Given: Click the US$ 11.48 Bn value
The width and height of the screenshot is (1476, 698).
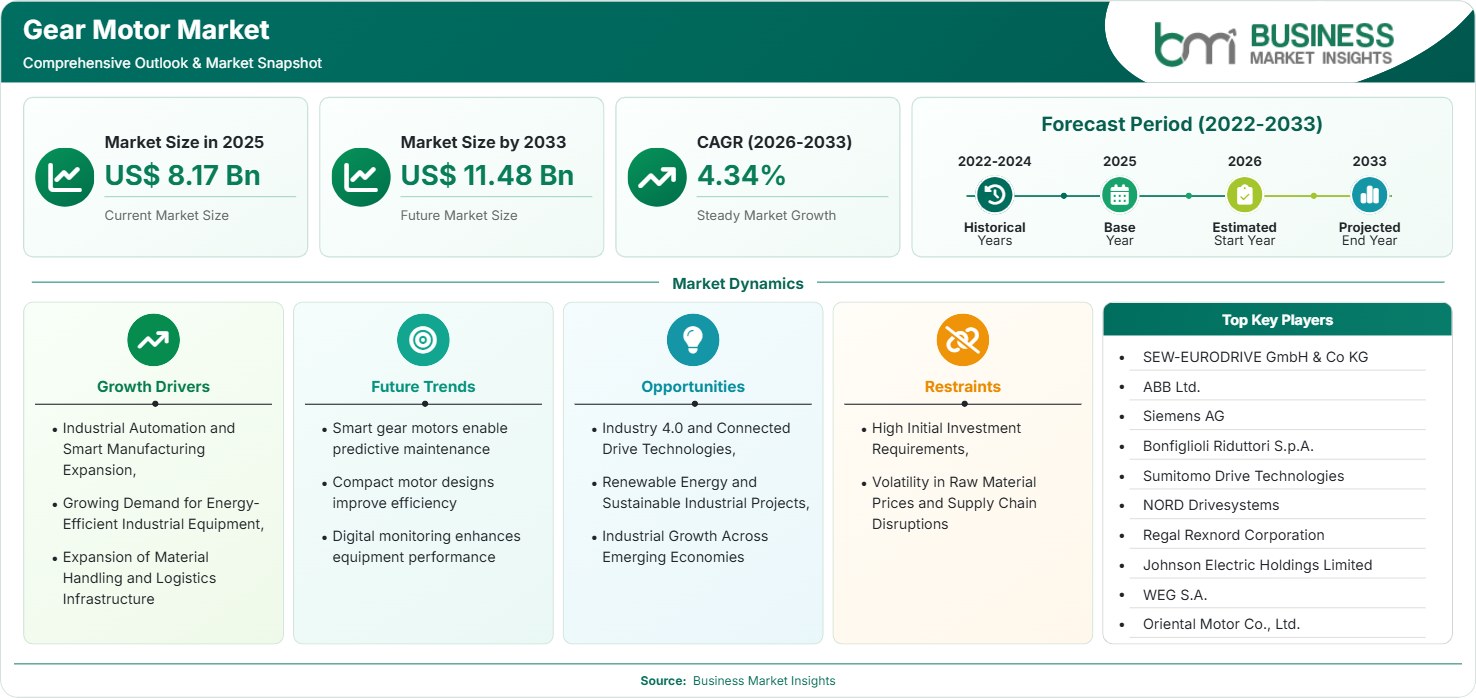Looking at the screenshot, I should pos(487,175).
